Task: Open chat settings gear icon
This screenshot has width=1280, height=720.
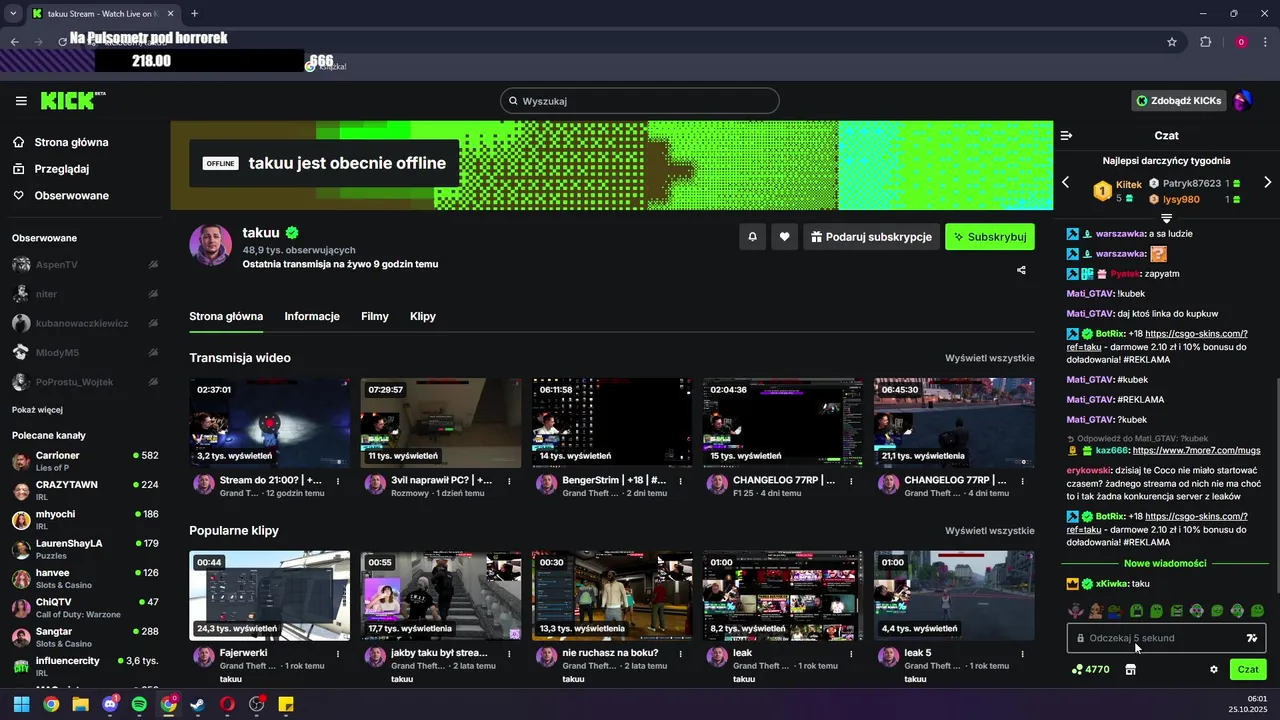Action: pyautogui.click(x=1214, y=670)
